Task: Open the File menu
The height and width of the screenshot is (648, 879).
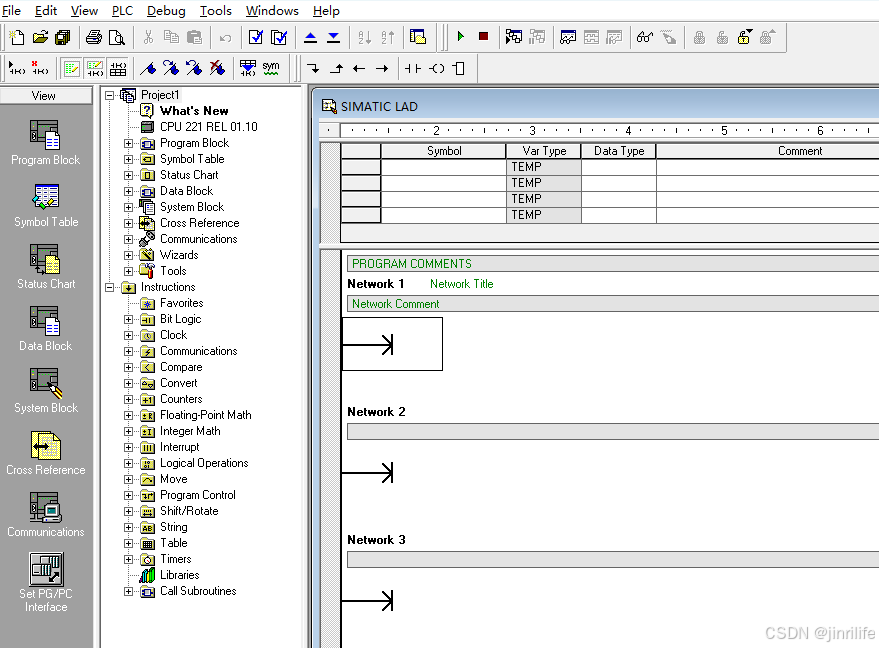Action: tap(11, 11)
